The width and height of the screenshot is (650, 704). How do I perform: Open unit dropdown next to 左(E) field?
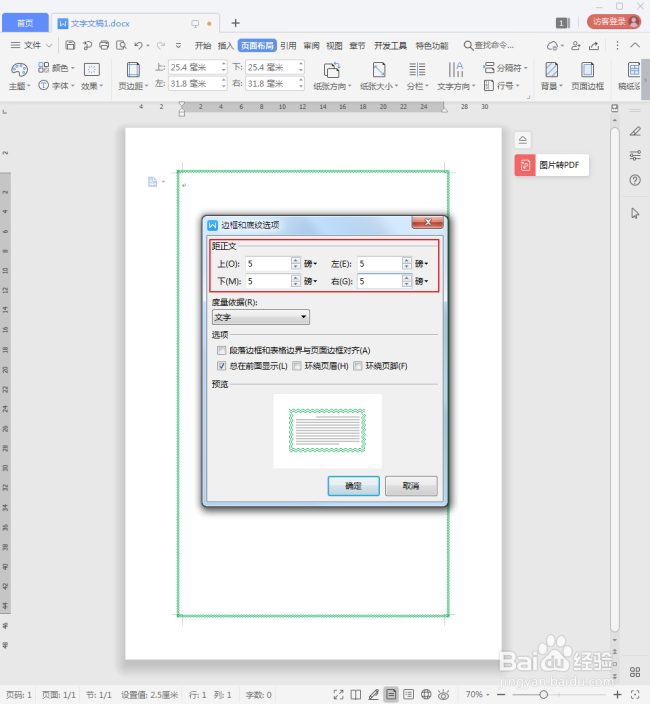(421, 264)
